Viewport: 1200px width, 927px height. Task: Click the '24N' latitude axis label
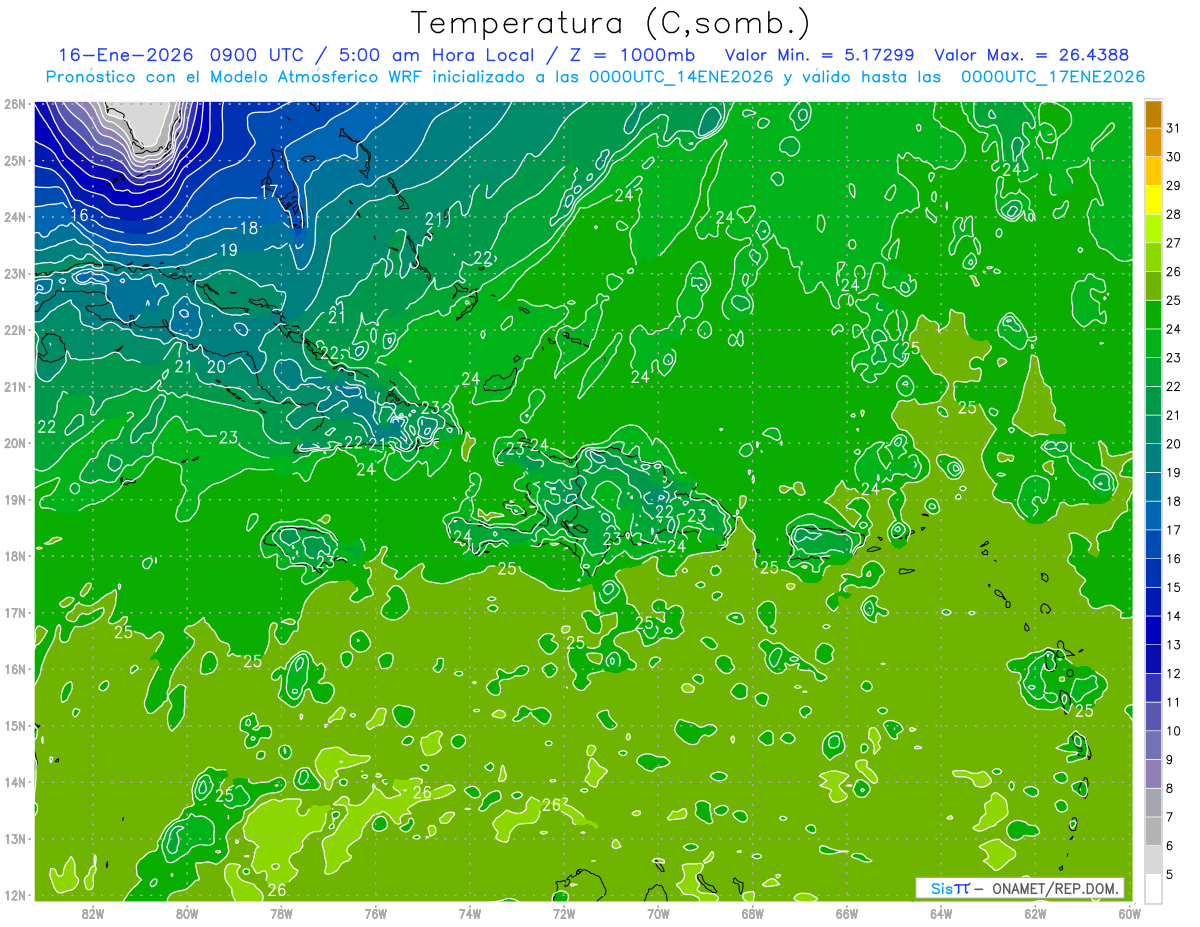(15, 217)
